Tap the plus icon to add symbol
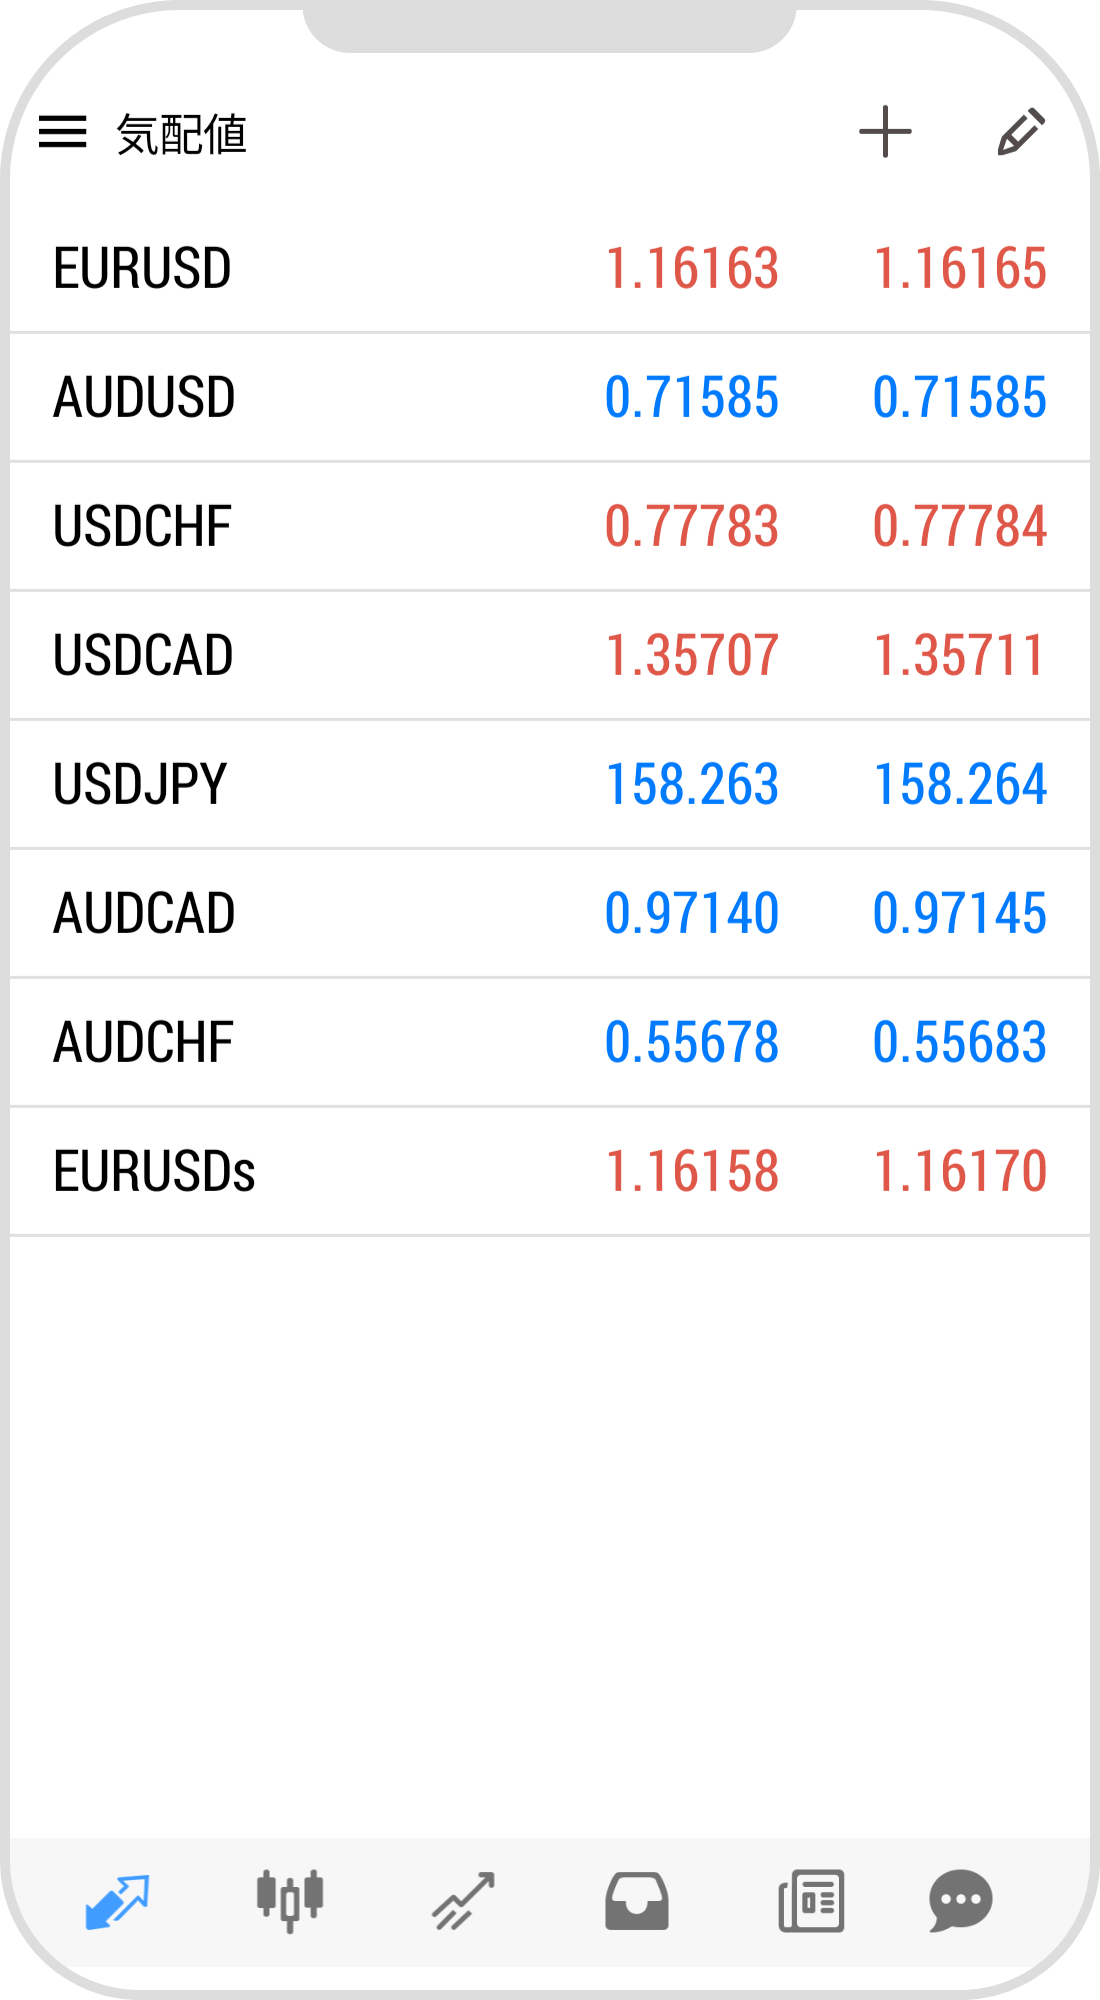This screenshot has height=2000, width=1100. (885, 132)
